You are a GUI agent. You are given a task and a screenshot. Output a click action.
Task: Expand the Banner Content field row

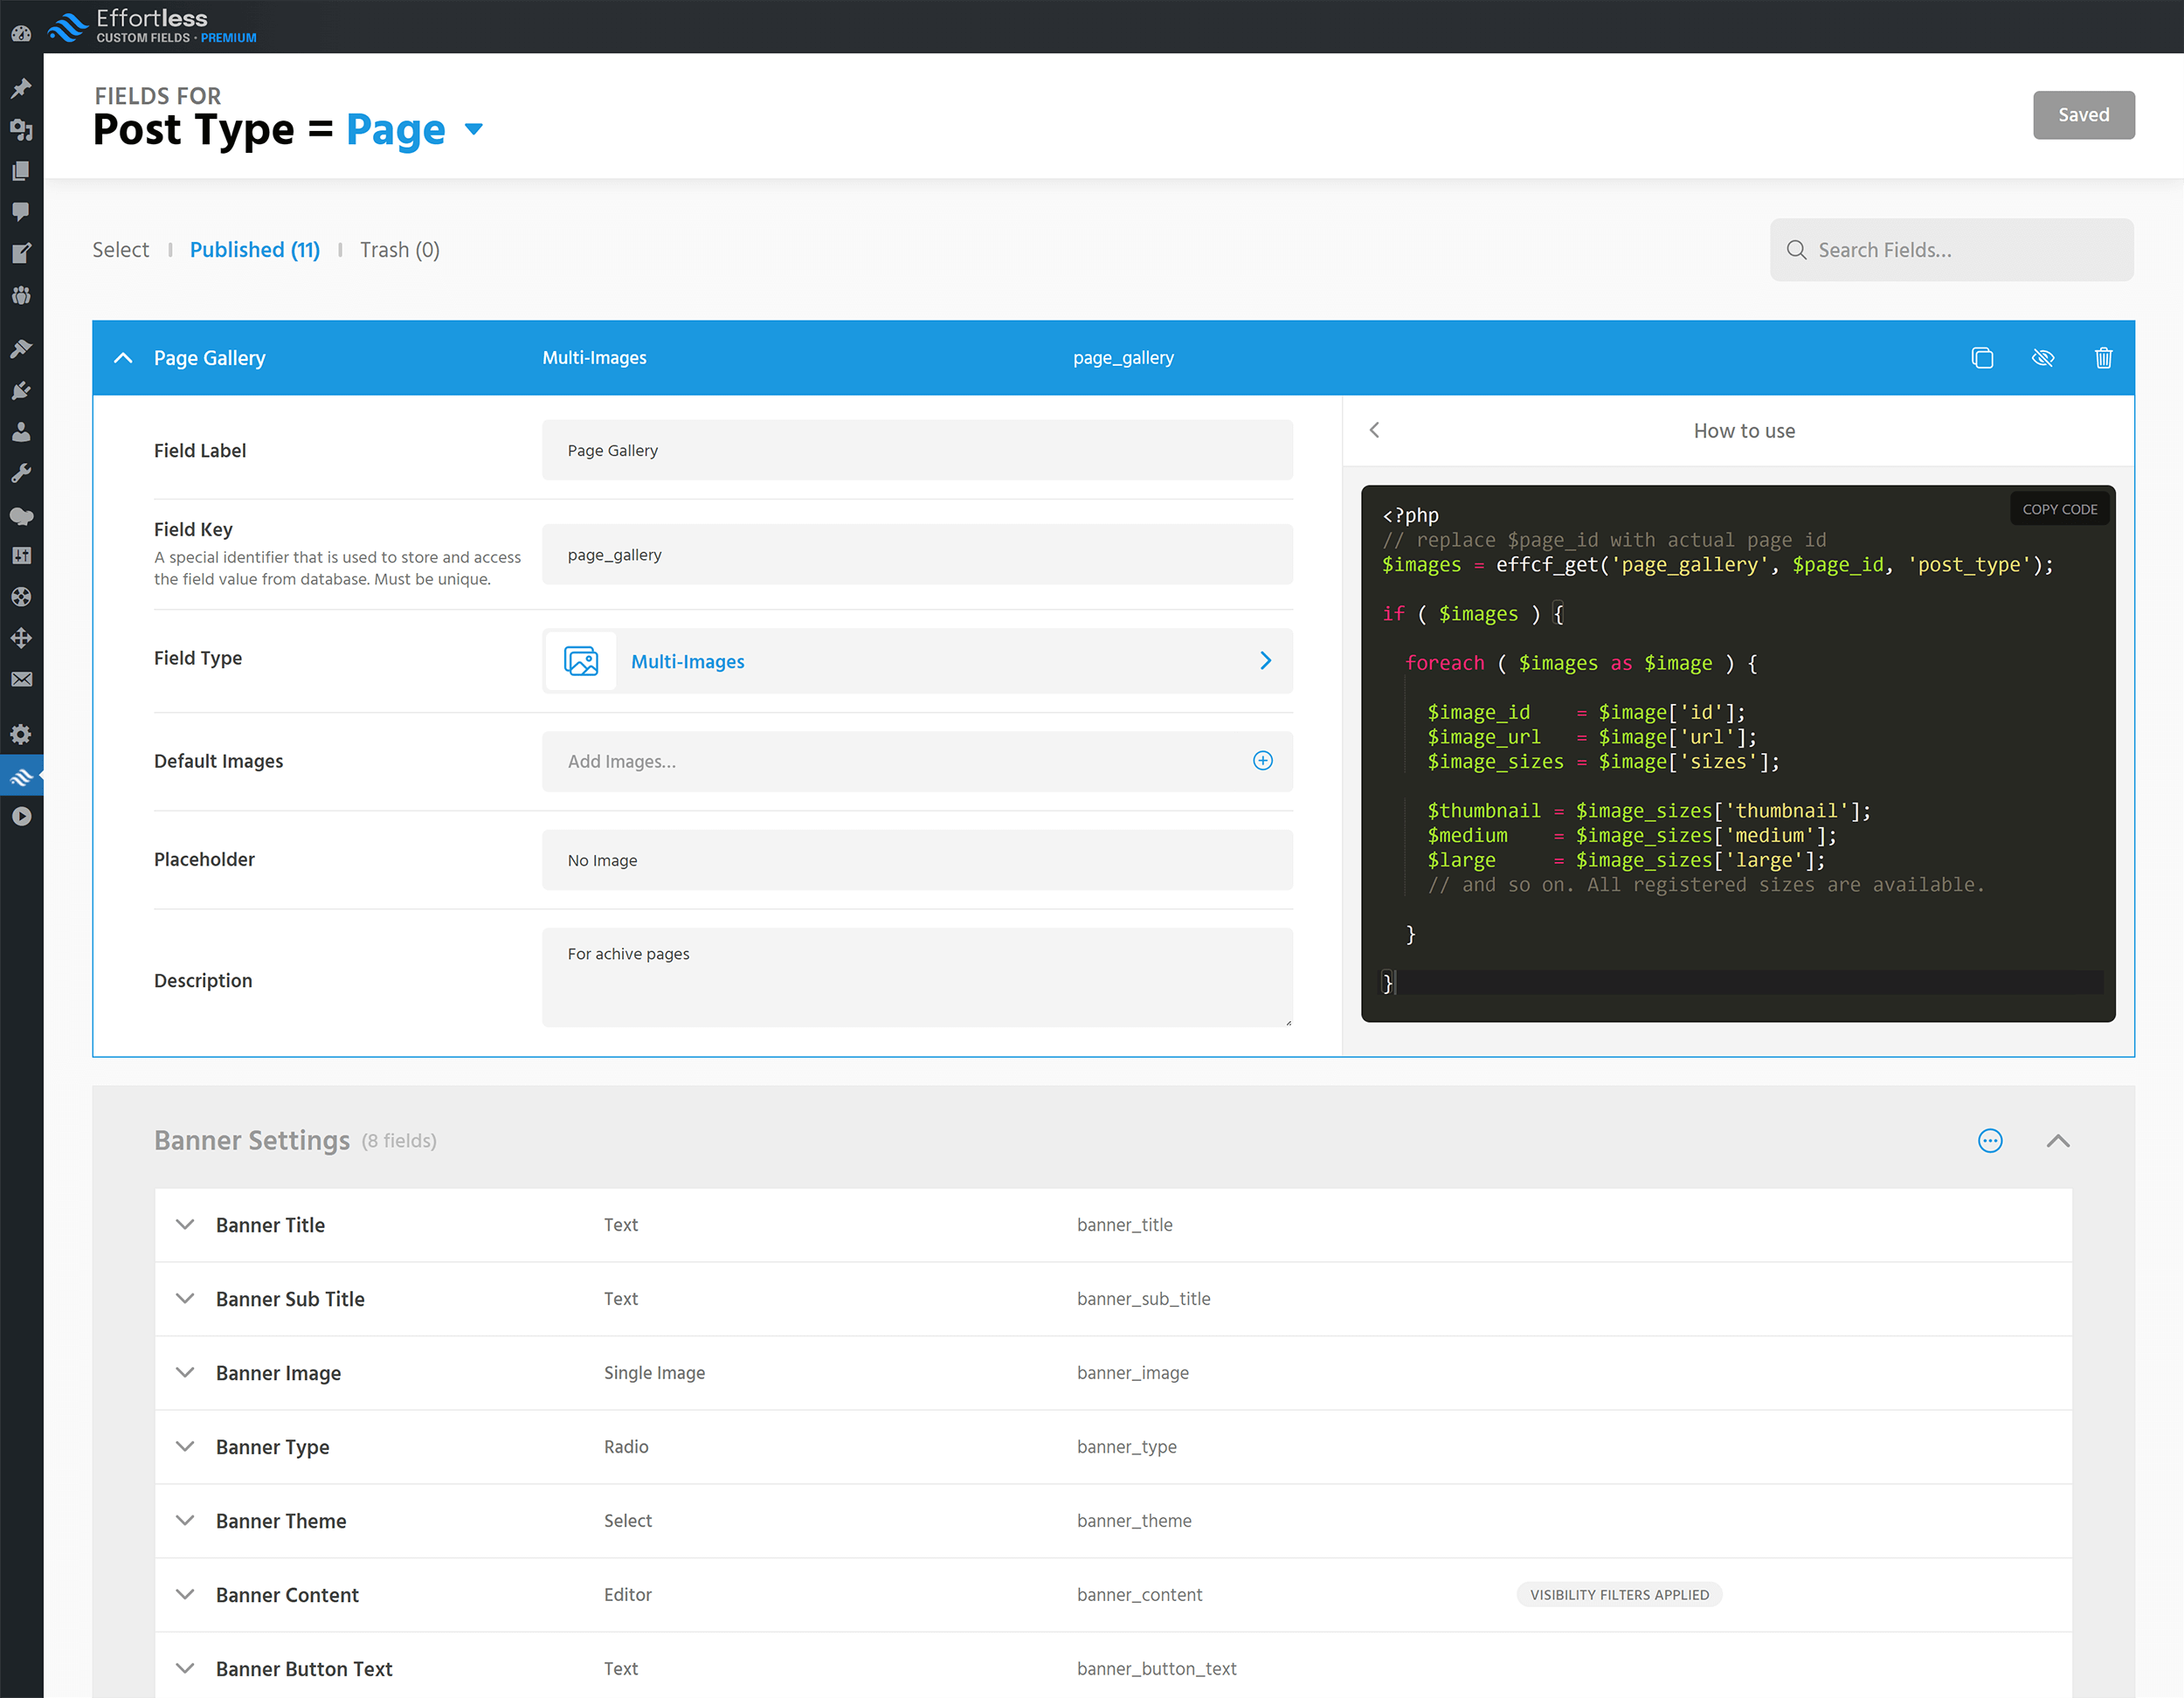pos(185,1595)
